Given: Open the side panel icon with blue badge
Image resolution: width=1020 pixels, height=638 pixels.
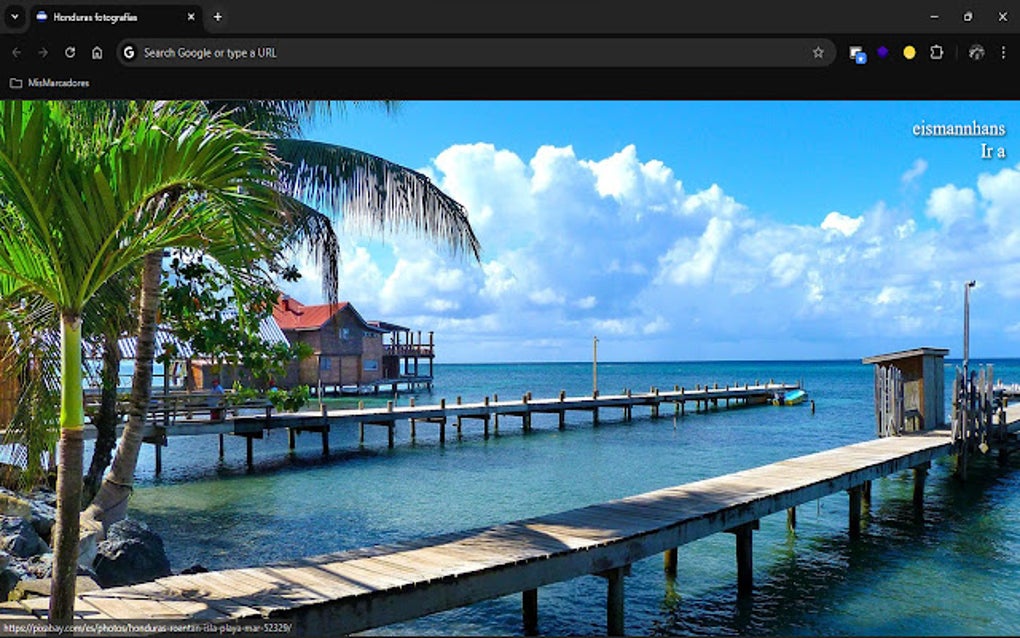Looking at the screenshot, I should (x=855, y=52).
